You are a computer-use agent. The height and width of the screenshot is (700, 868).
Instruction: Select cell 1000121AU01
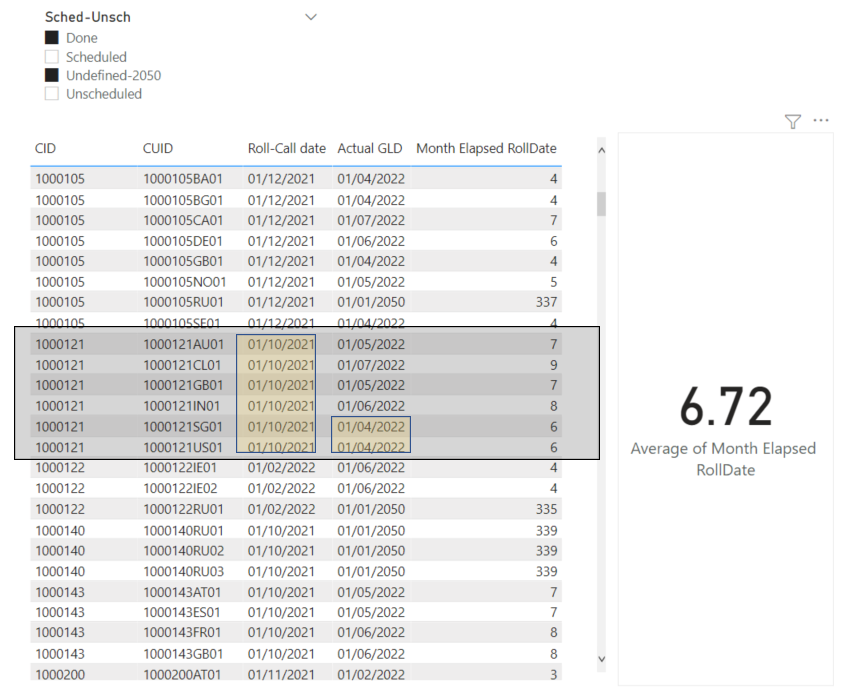[183, 344]
